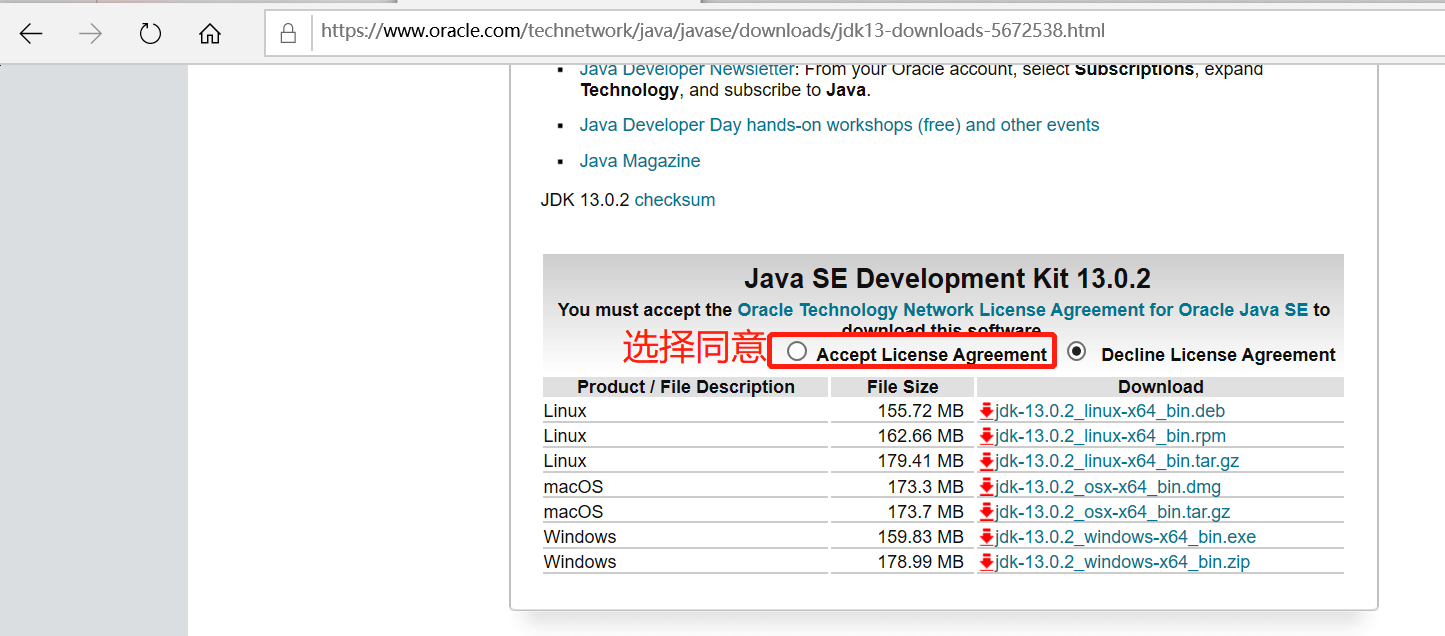
Task: Open the browser home page
Action: tap(210, 34)
